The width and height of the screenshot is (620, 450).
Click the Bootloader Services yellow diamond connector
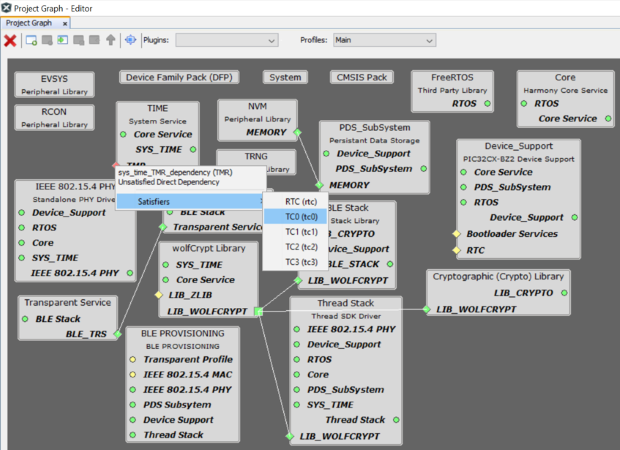(457, 234)
